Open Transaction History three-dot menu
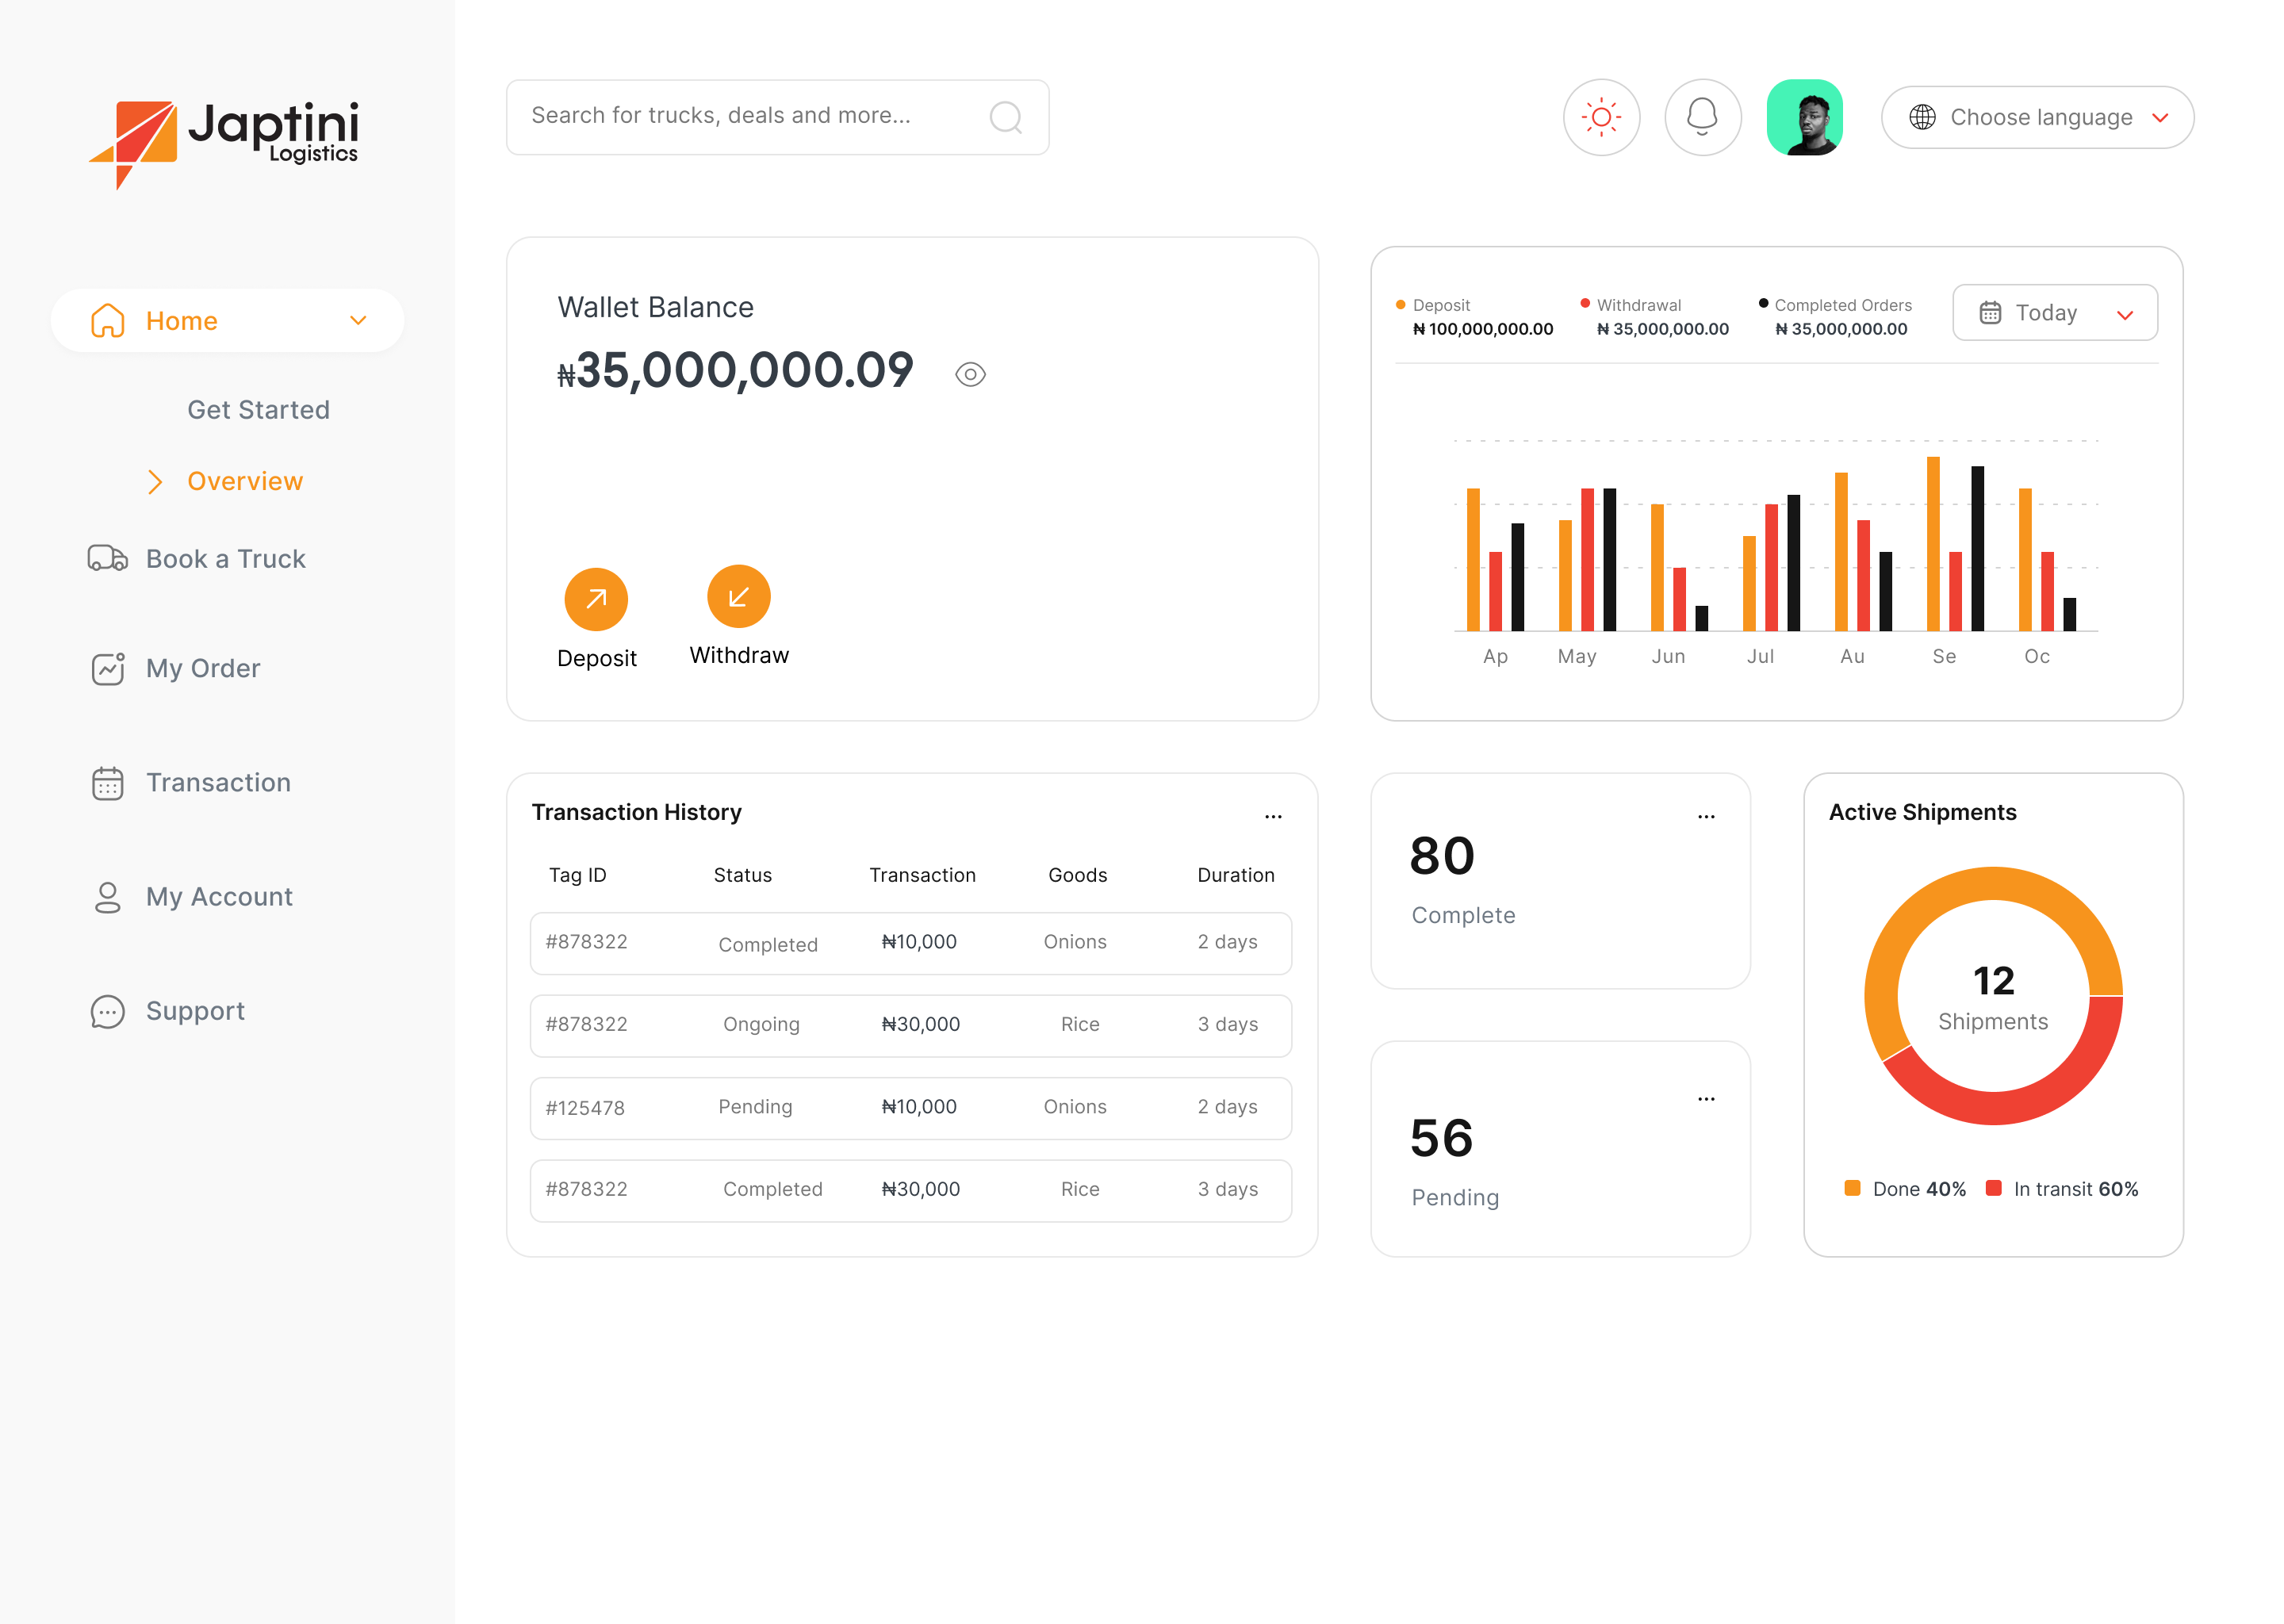 tap(1273, 816)
